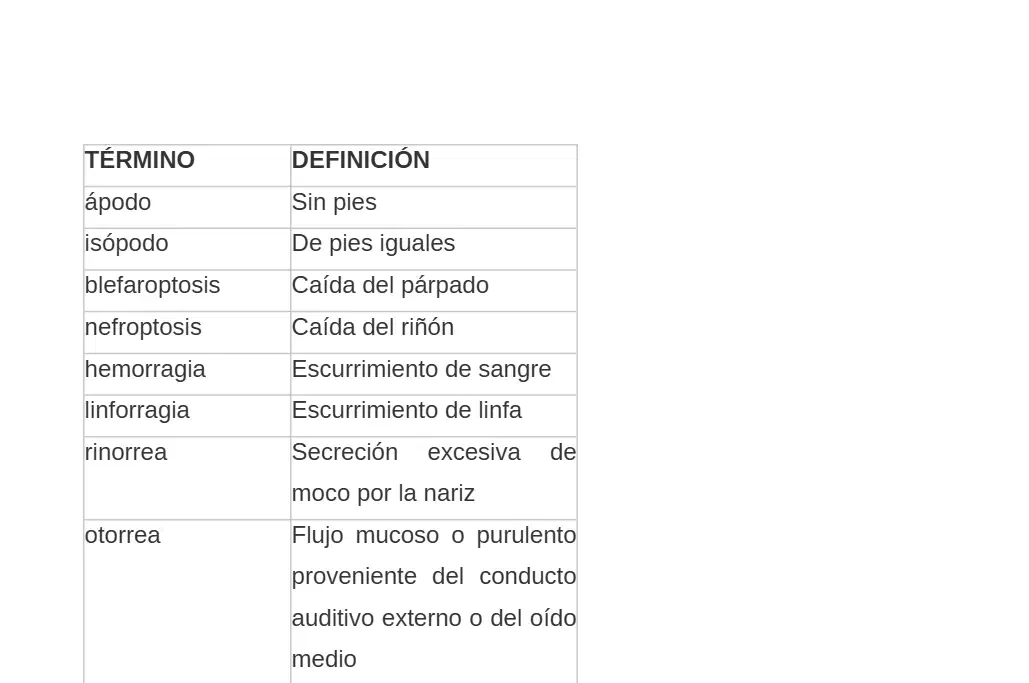Click the definition Sin pies
The image size is (1029, 683).
pos(334,203)
